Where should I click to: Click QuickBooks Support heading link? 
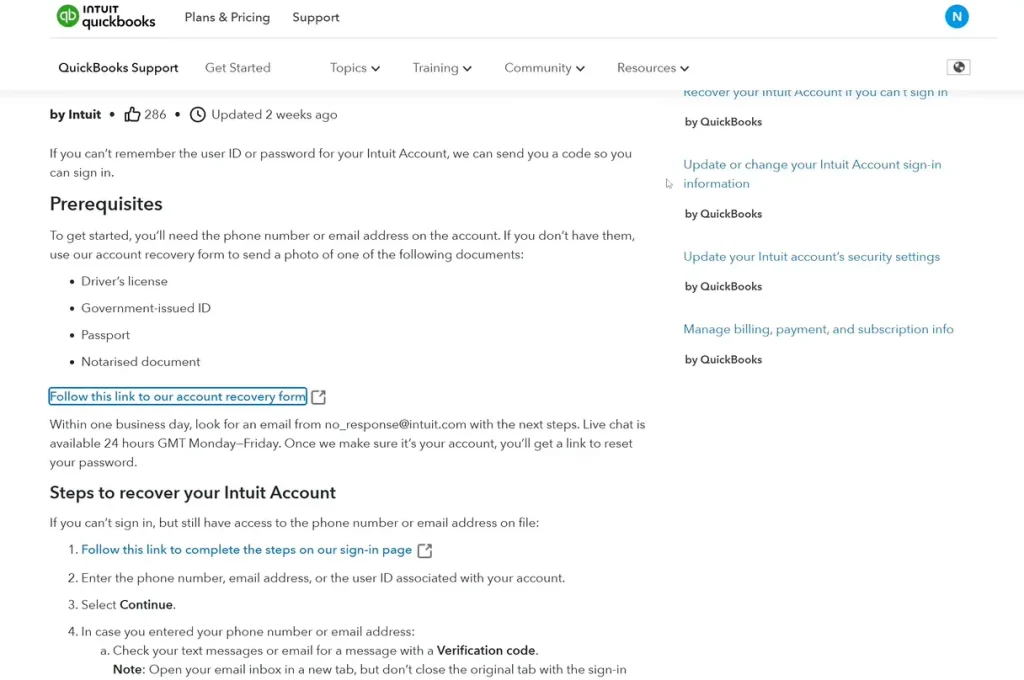click(x=118, y=68)
